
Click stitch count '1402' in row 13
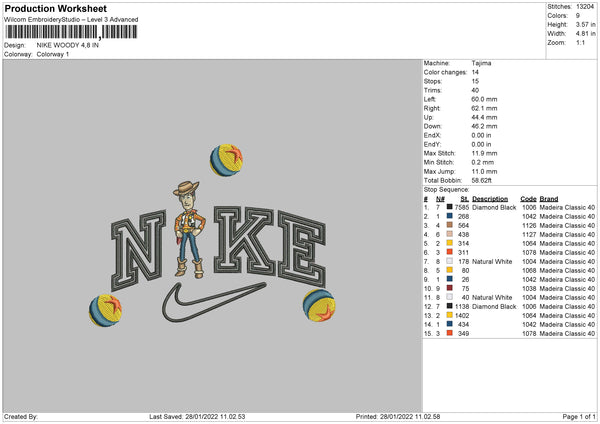pyautogui.click(x=462, y=315)
